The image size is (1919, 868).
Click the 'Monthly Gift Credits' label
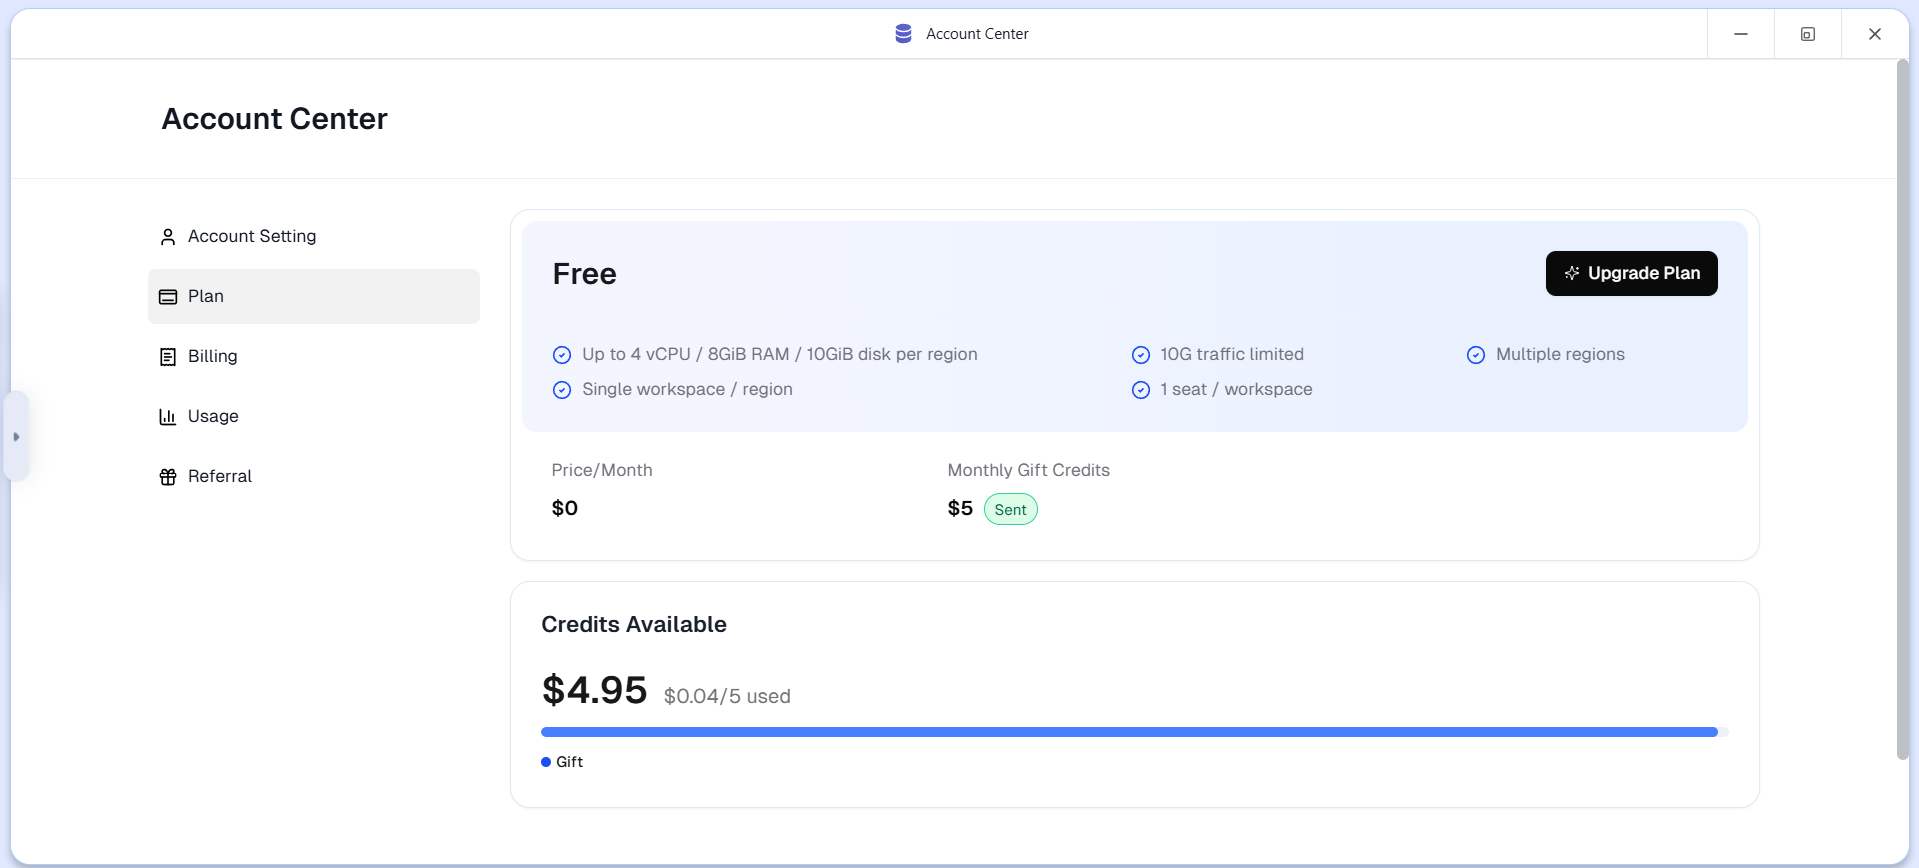tap(1028, 470)
